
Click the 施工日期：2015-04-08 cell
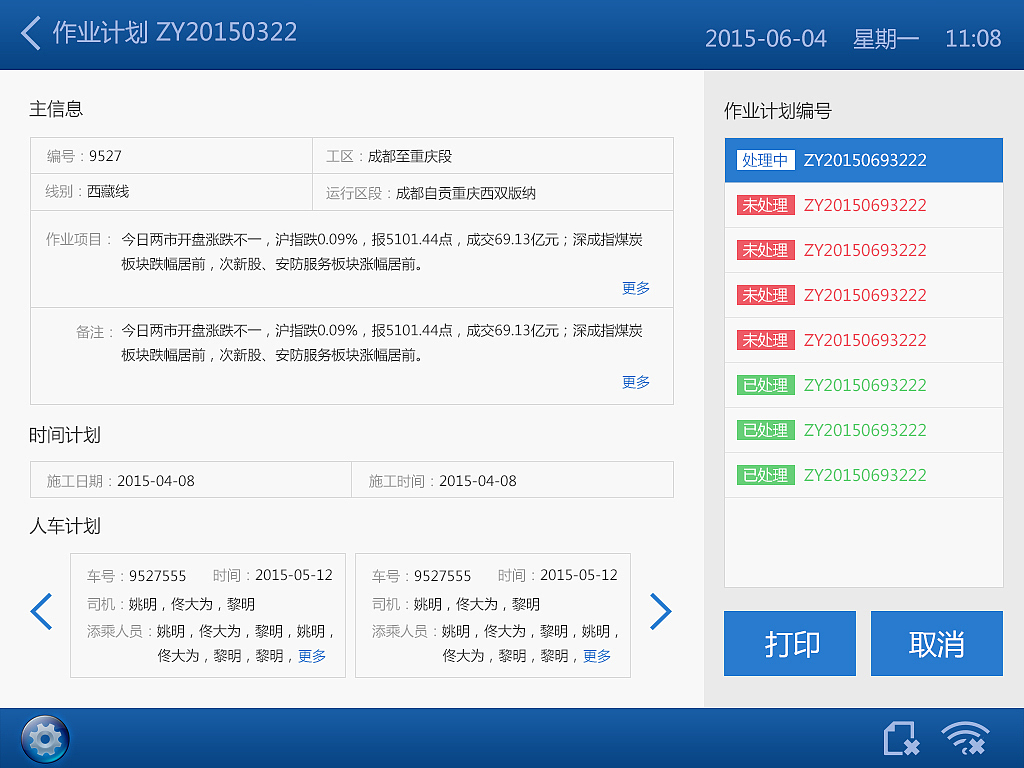coord(191,480)
